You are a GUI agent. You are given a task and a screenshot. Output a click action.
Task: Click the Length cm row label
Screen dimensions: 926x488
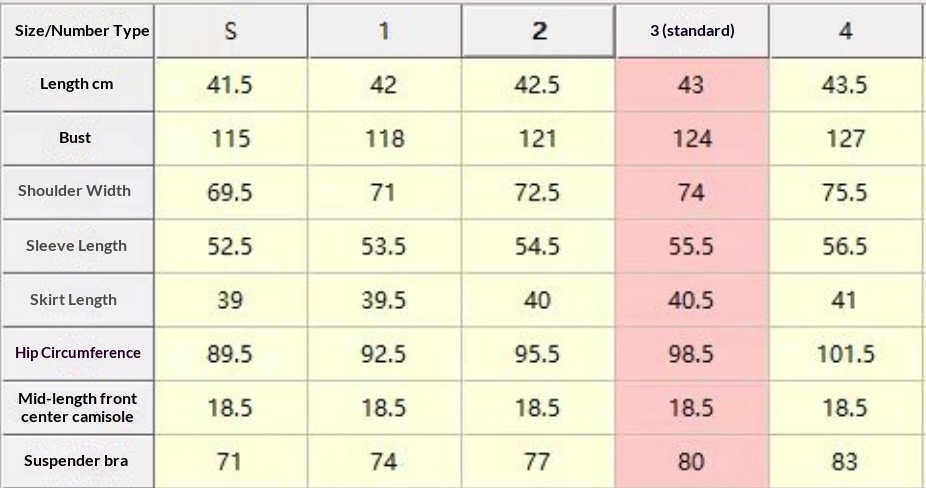(x=77, y=84)
